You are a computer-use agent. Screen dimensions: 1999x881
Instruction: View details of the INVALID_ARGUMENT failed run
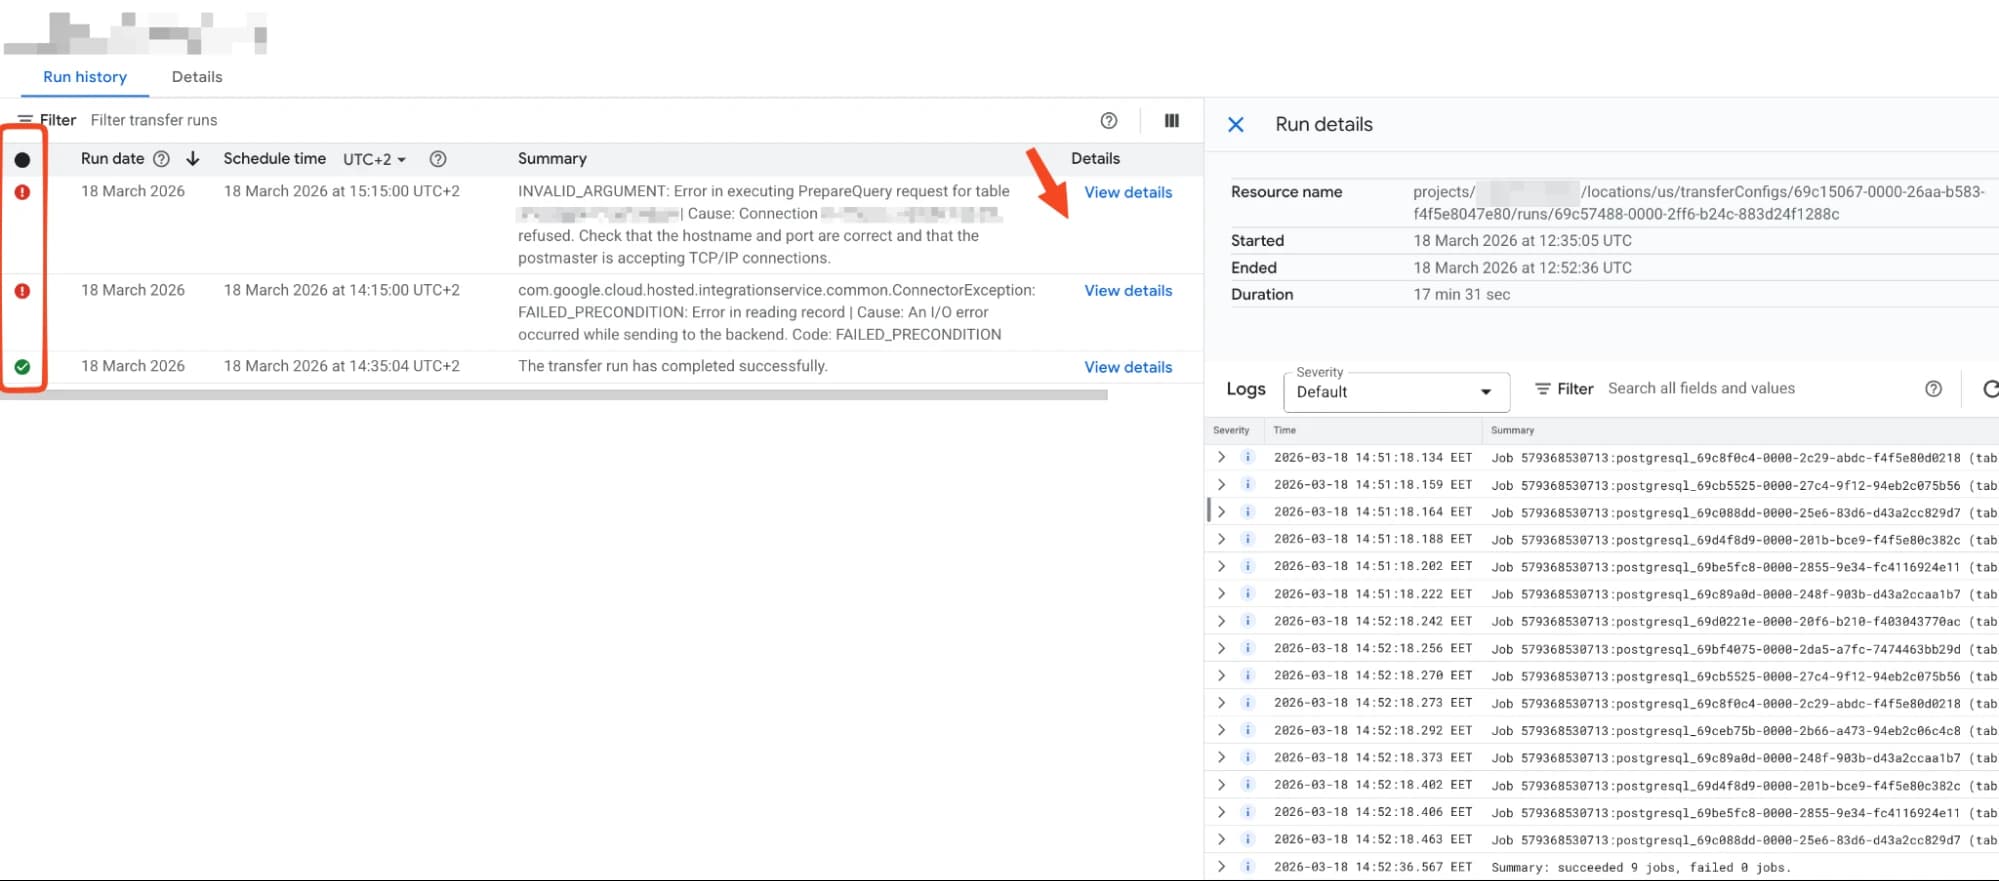[x=1127, y=192]
